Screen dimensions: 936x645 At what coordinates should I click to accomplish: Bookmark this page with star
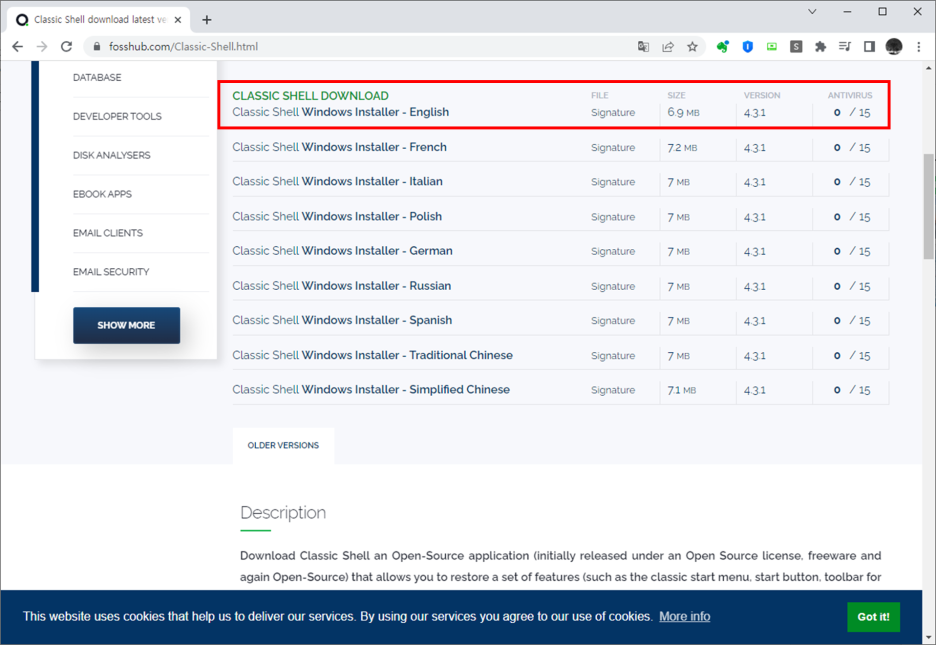(x=692, y=47)
